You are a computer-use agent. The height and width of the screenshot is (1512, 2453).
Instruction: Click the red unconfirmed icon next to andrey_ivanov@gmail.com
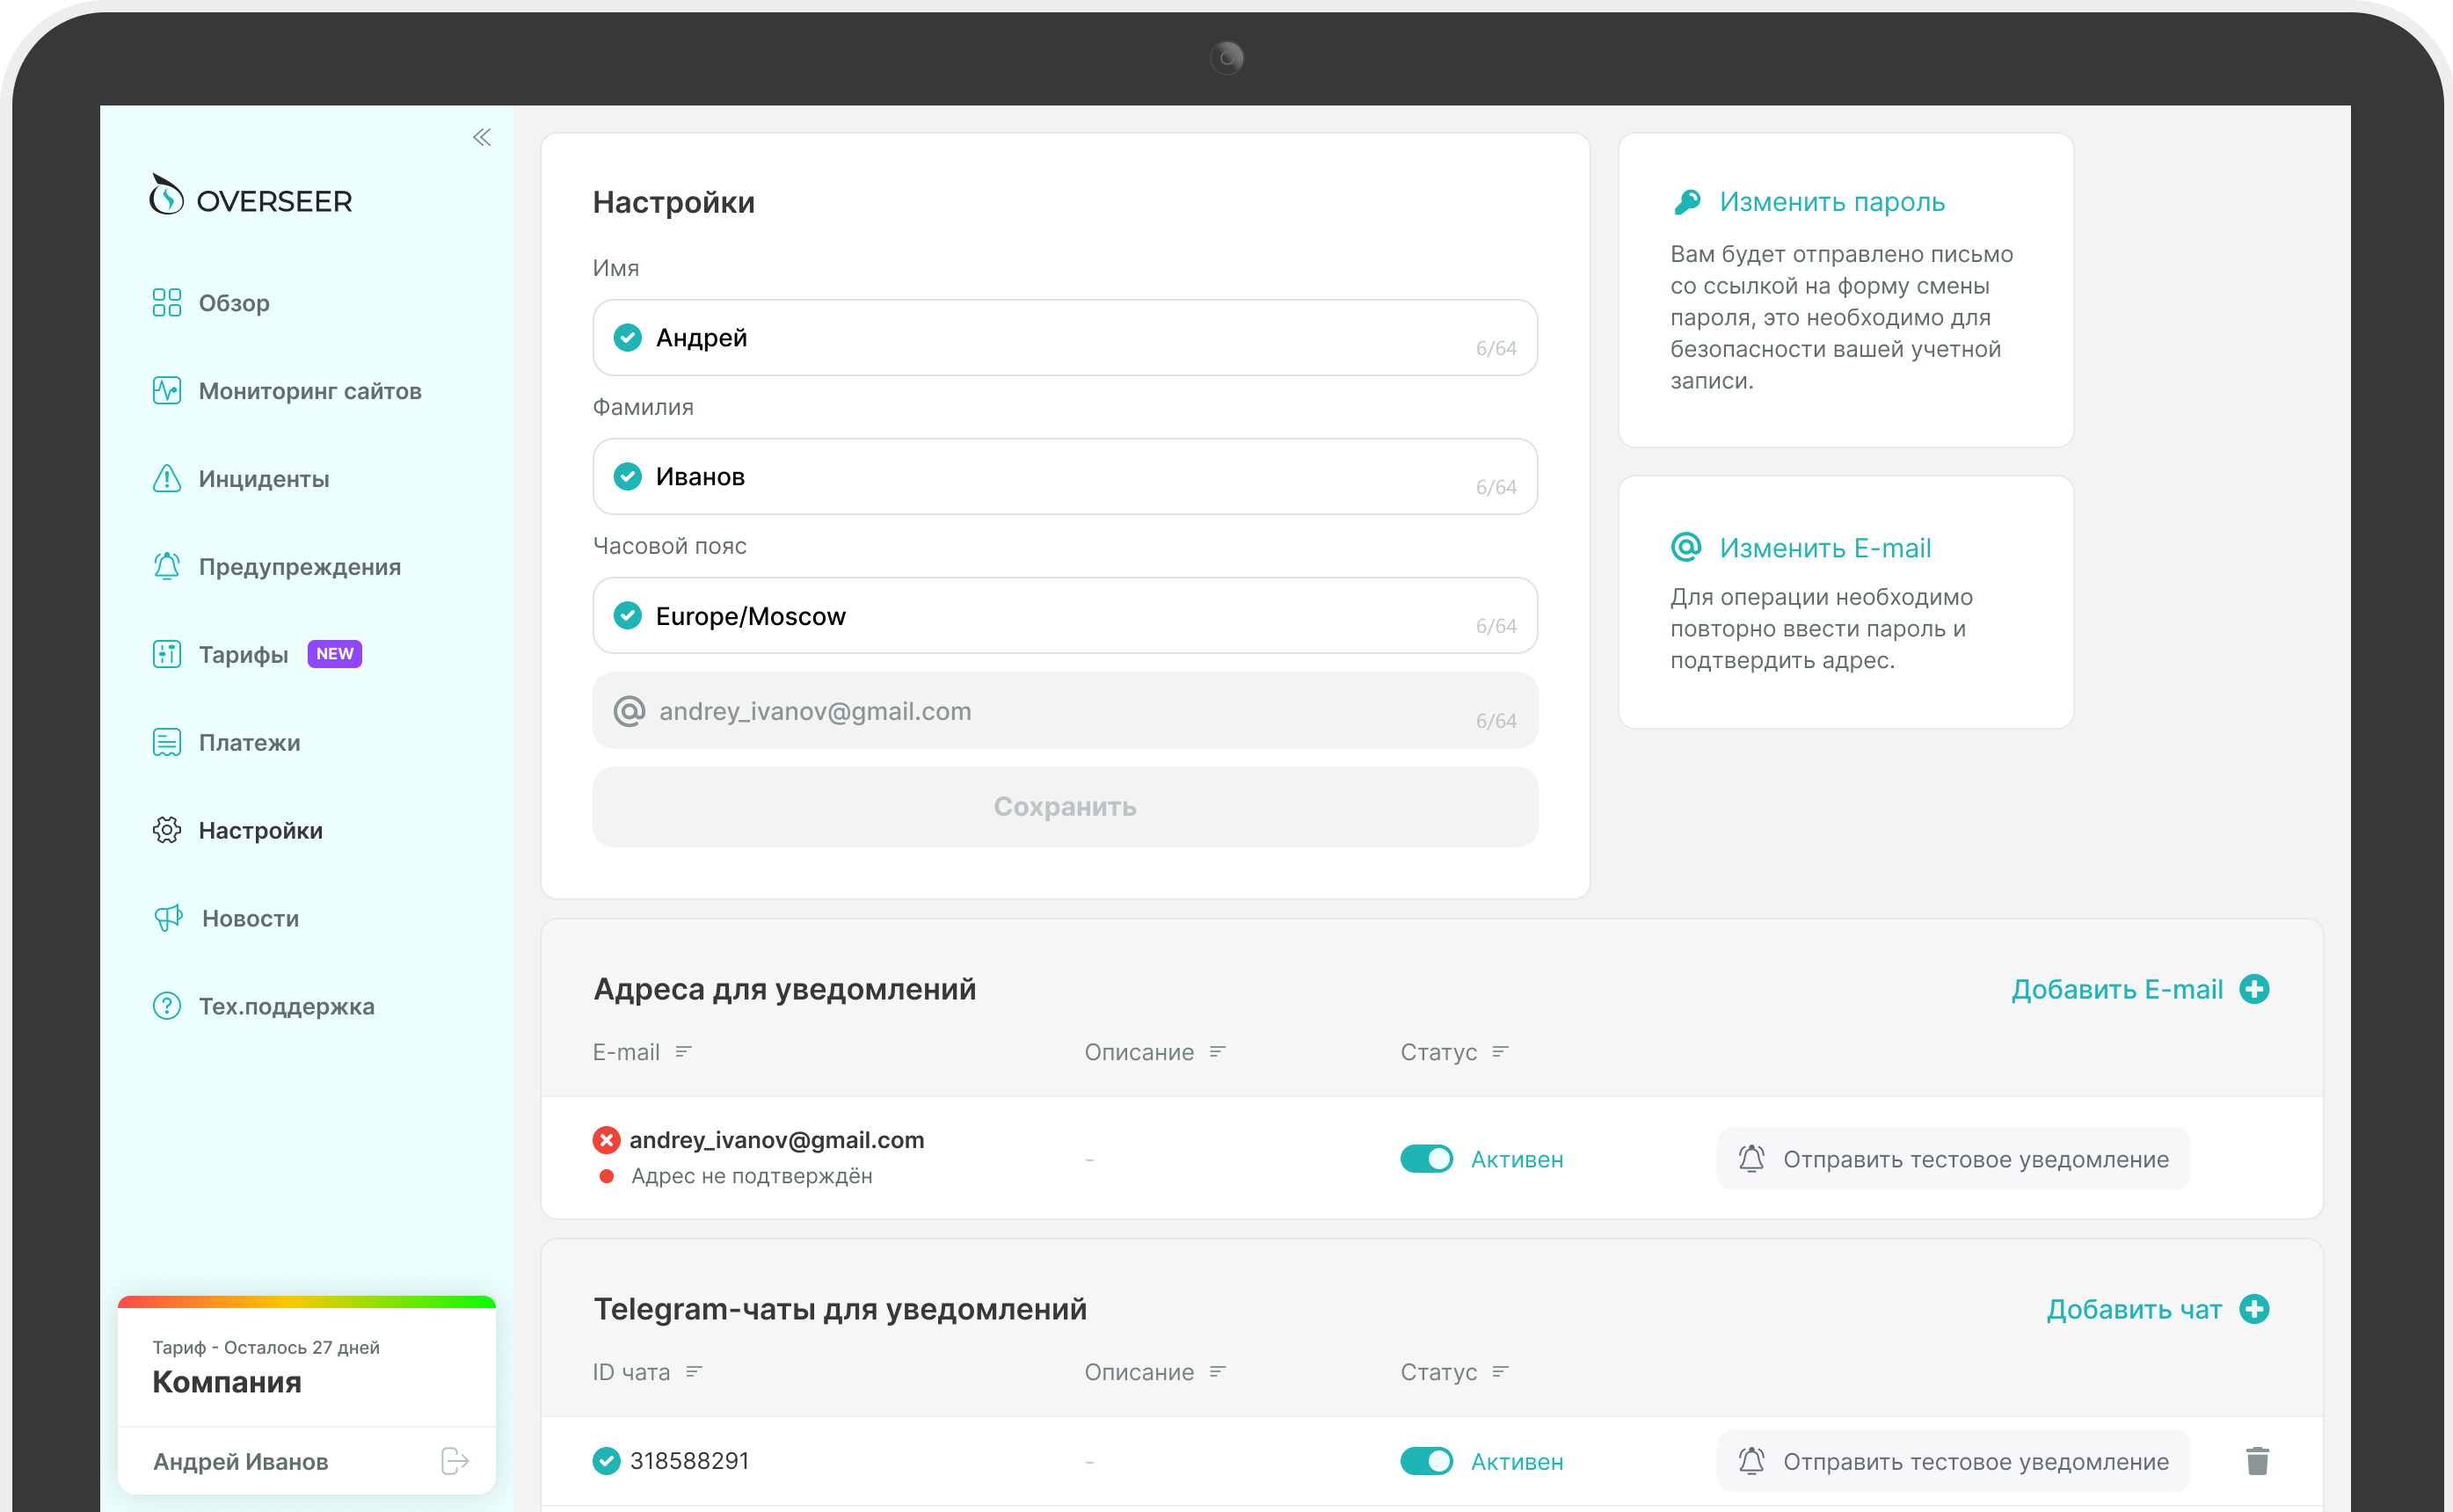pyautogui.click(x=606, y=1140)
